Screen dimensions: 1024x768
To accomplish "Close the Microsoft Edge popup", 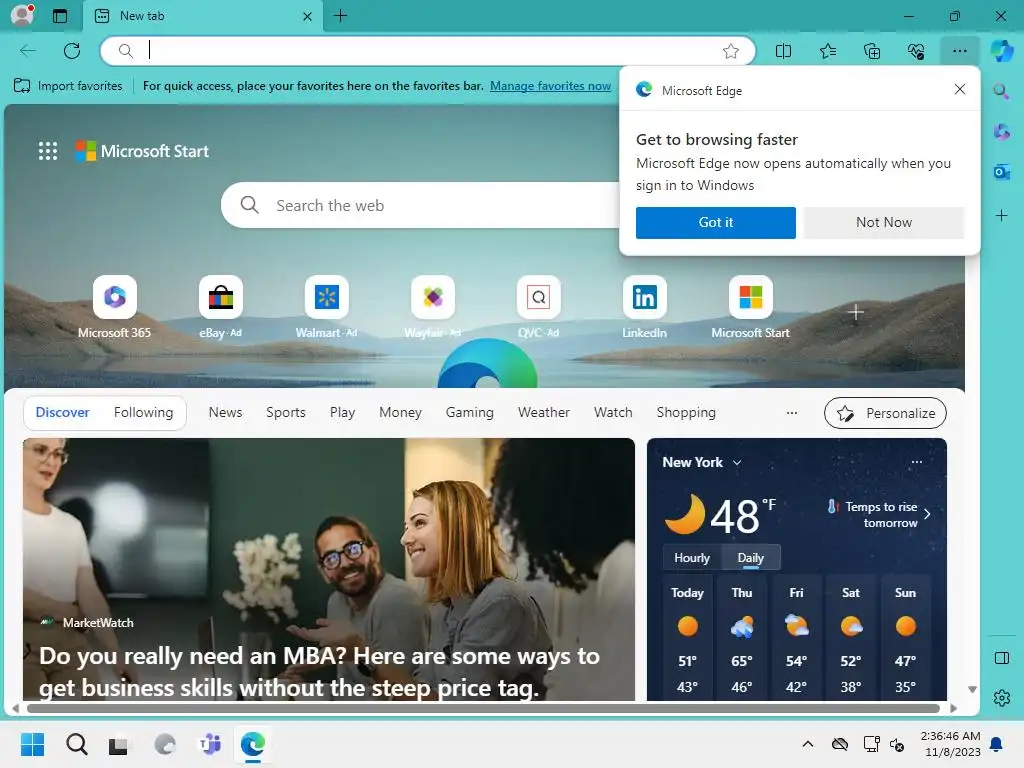I will coord(959,89).
